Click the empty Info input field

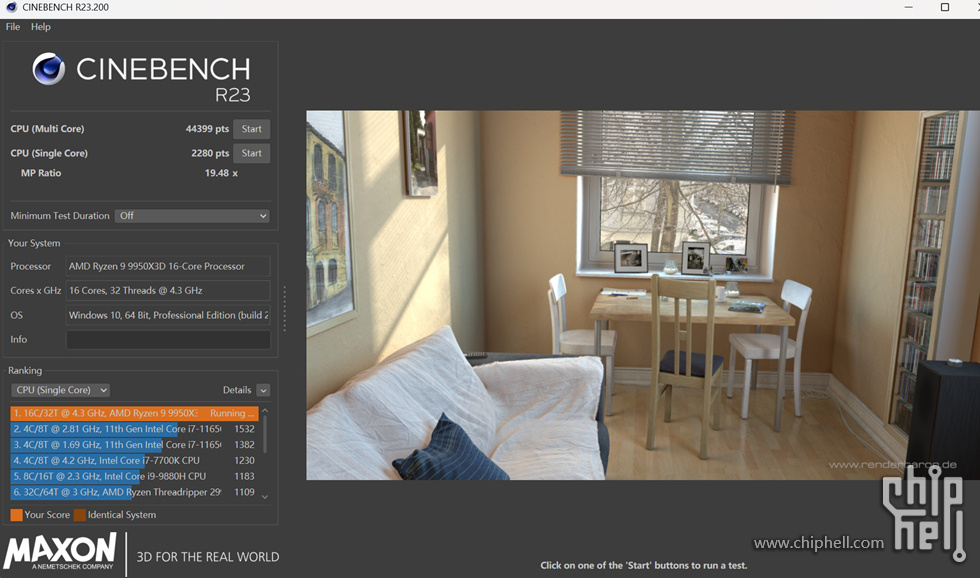click(168, 339)
